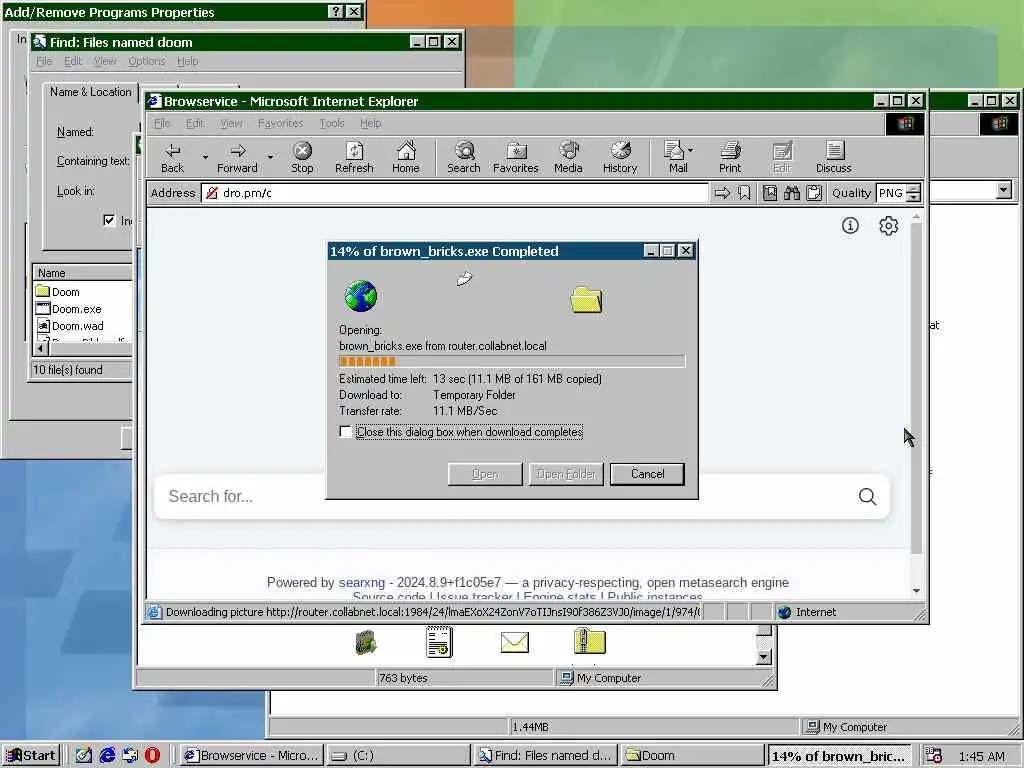This screenshot has width=1024, height=768.
Task: Switch to the (C:) taskbar button
Action: 398,756
